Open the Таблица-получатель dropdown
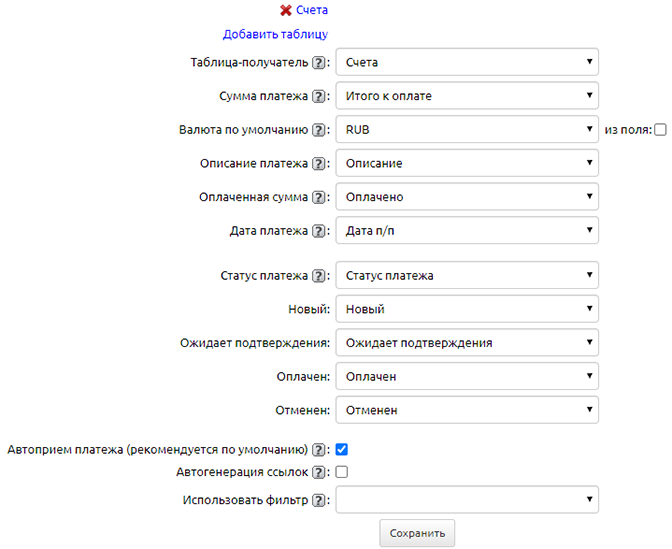672x549 pixels. (467, 63)
